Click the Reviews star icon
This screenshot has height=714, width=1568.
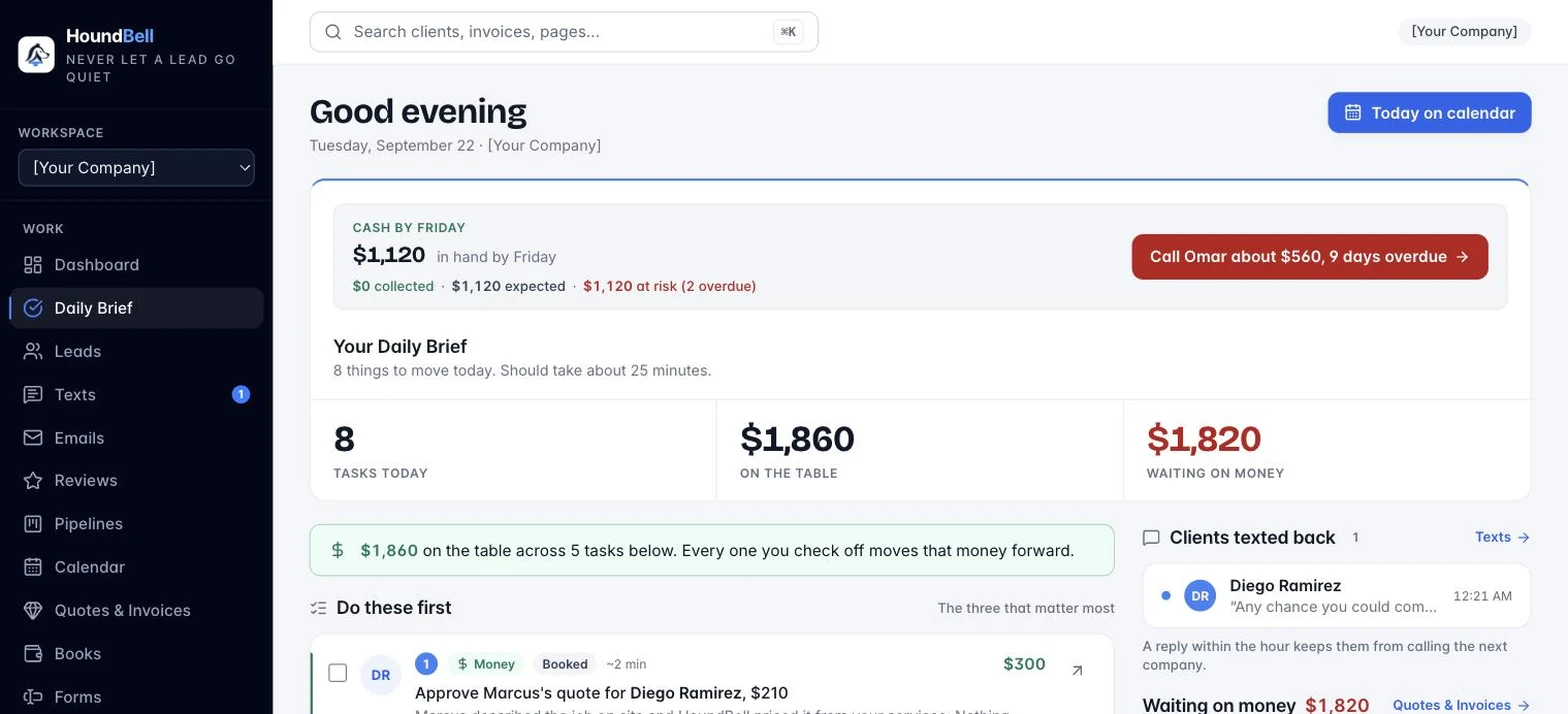pos(33,481)
